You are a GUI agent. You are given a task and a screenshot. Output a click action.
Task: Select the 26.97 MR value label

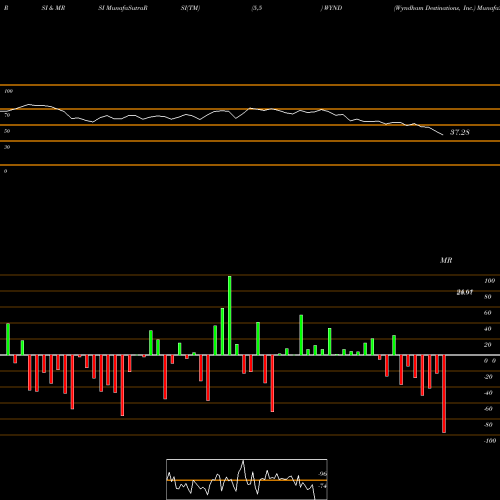pos(465,292)
